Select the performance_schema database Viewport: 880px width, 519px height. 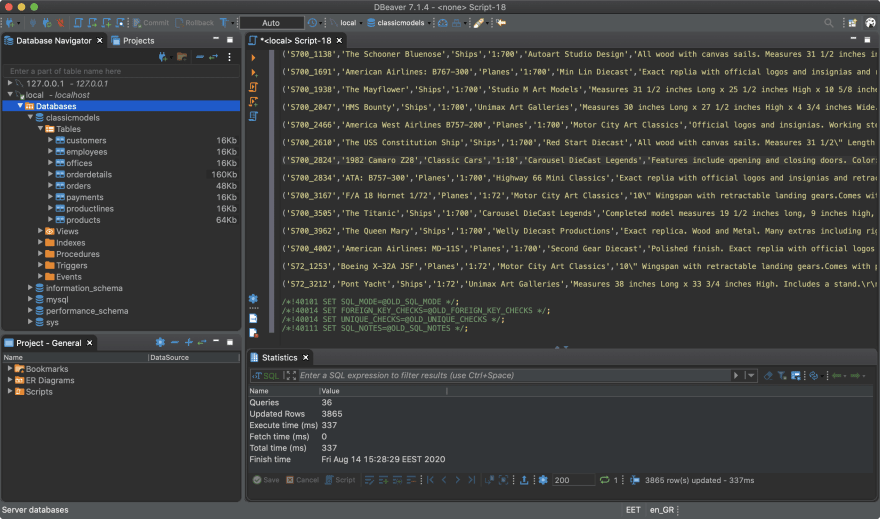click(87, 311)
